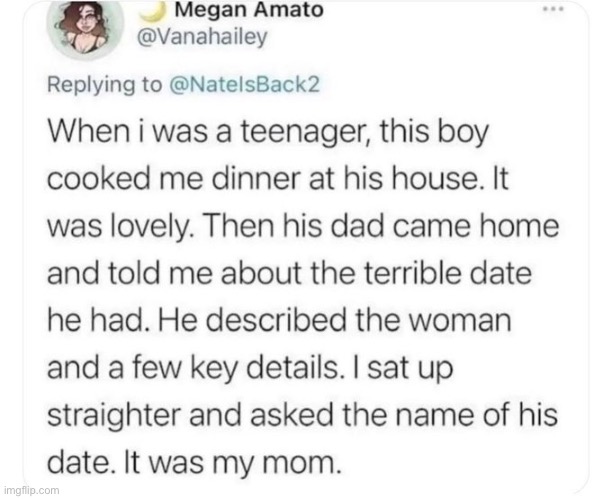Viewport: 612px width, 499px height.
Task: Click the crescent moon emoji beside the name
Action: [x=151, y=12]
